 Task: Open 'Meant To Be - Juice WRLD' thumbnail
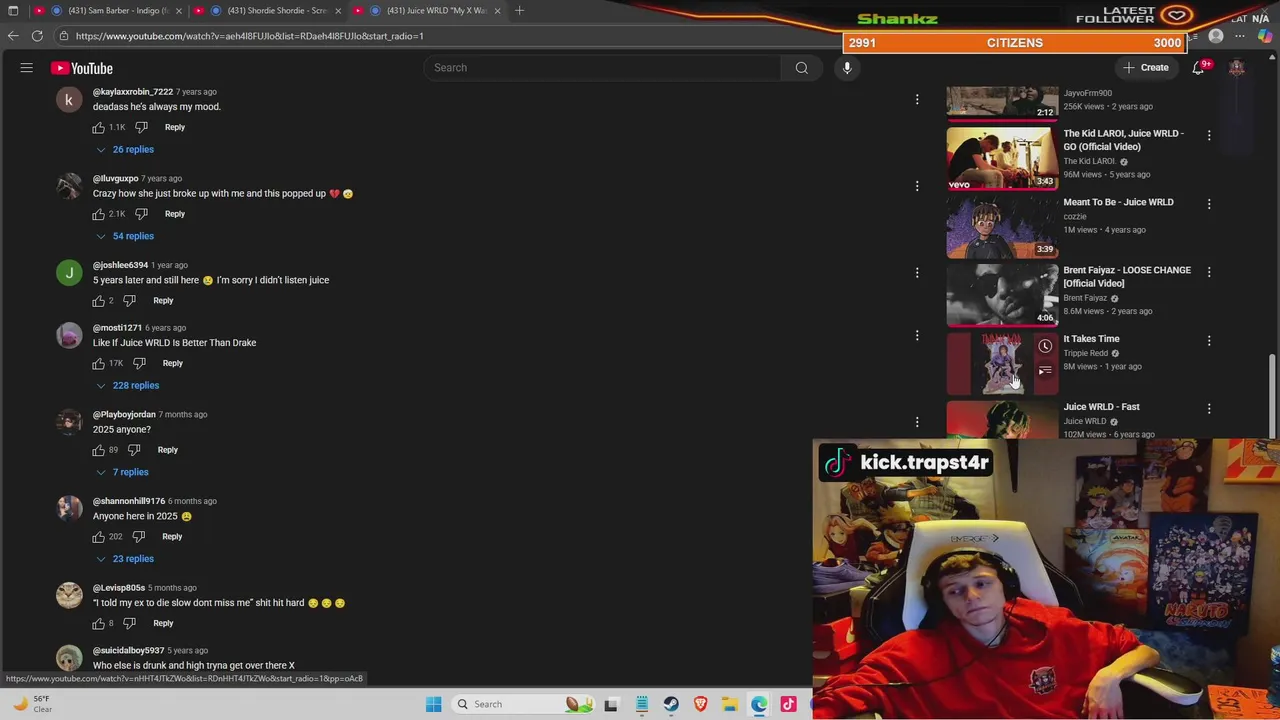(1002, 226)
